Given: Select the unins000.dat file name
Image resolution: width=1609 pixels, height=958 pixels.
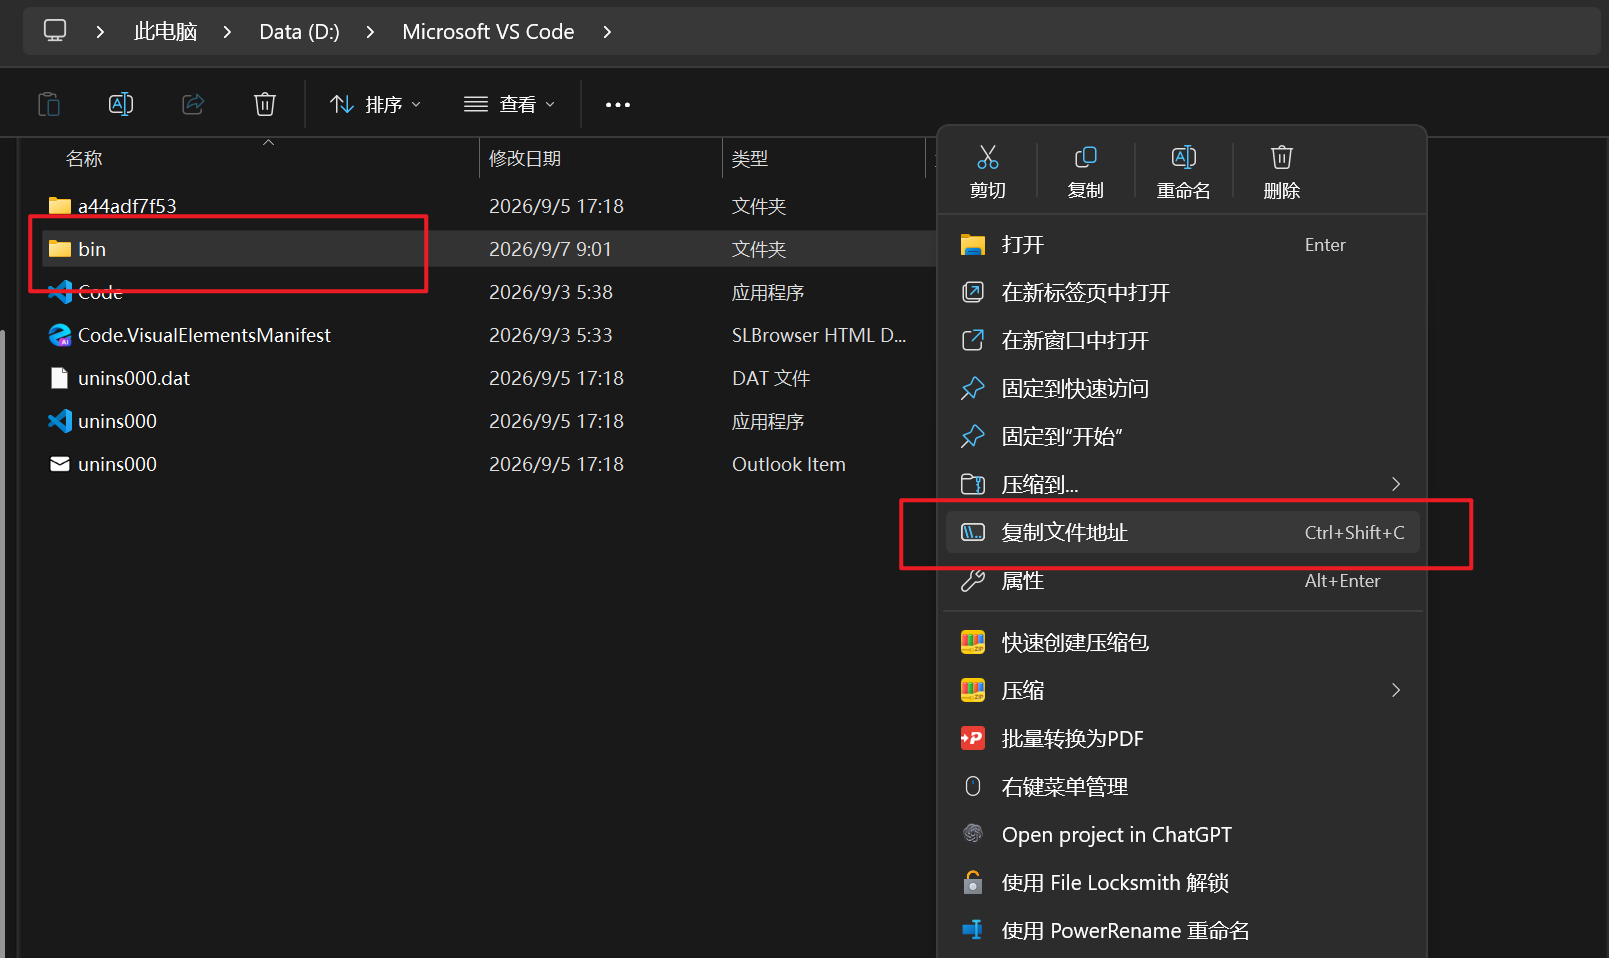Looking at the screenshot, I should (134, 378).
